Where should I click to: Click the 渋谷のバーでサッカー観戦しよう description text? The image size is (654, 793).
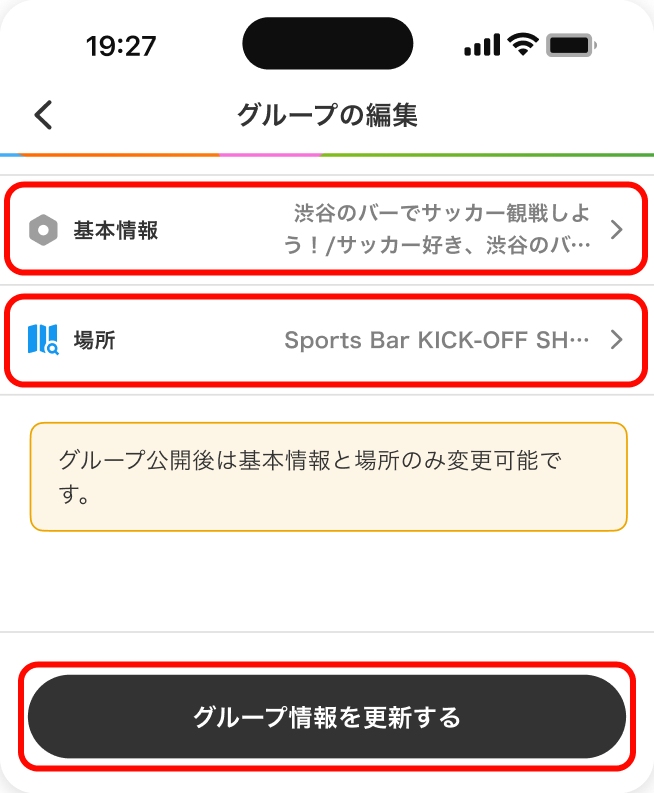(x=442, y=229)
